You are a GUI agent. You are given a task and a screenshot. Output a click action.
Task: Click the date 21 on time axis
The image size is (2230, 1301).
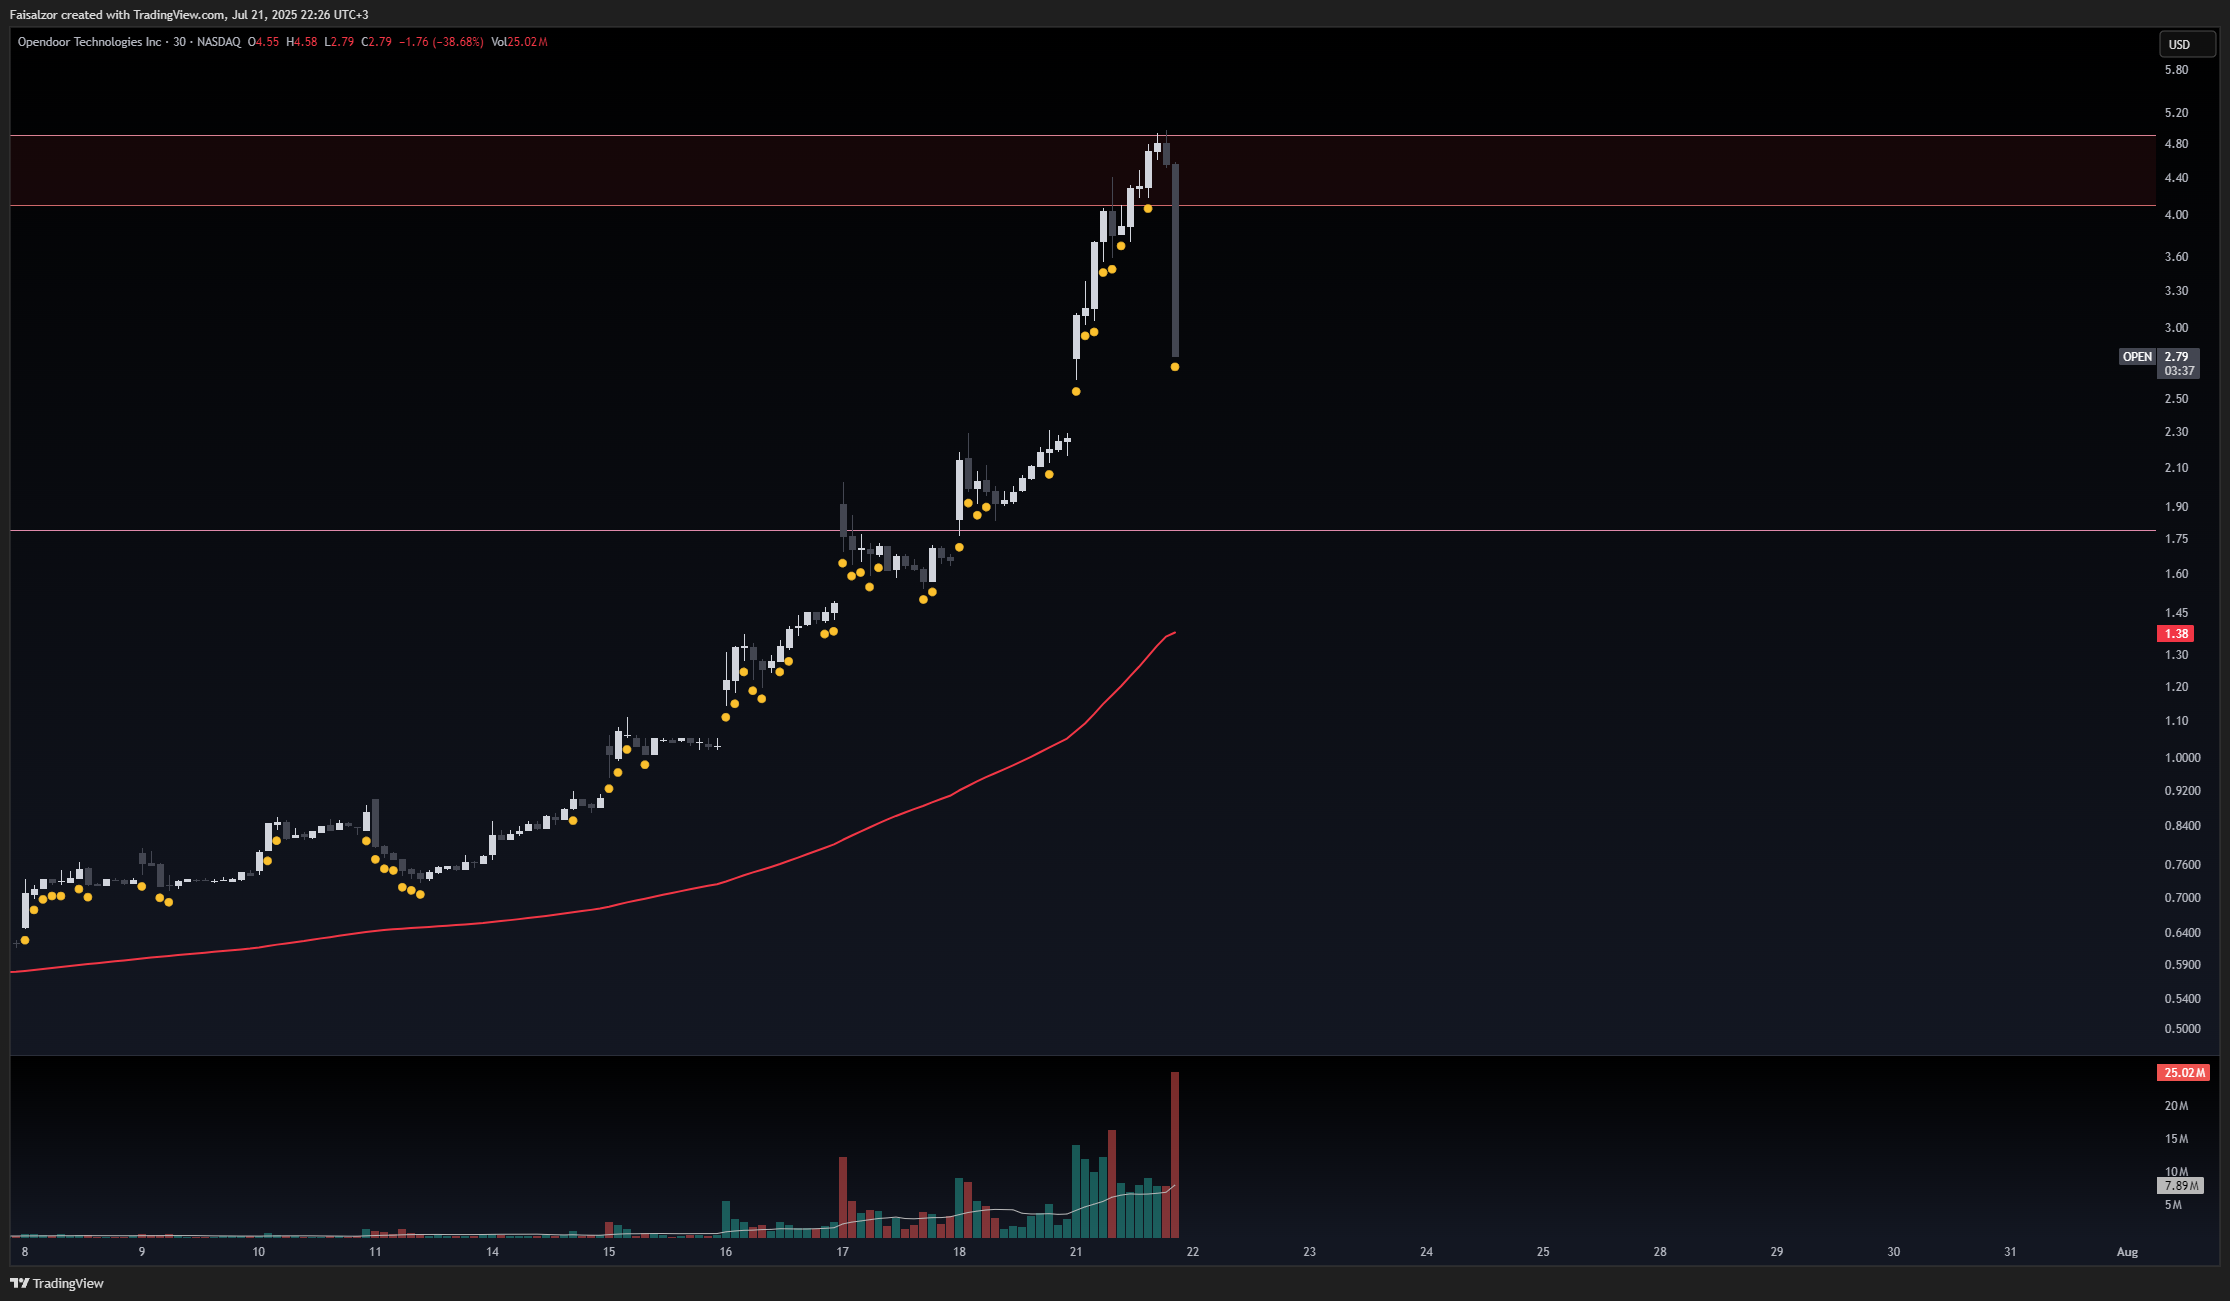coord(1076,1252)
